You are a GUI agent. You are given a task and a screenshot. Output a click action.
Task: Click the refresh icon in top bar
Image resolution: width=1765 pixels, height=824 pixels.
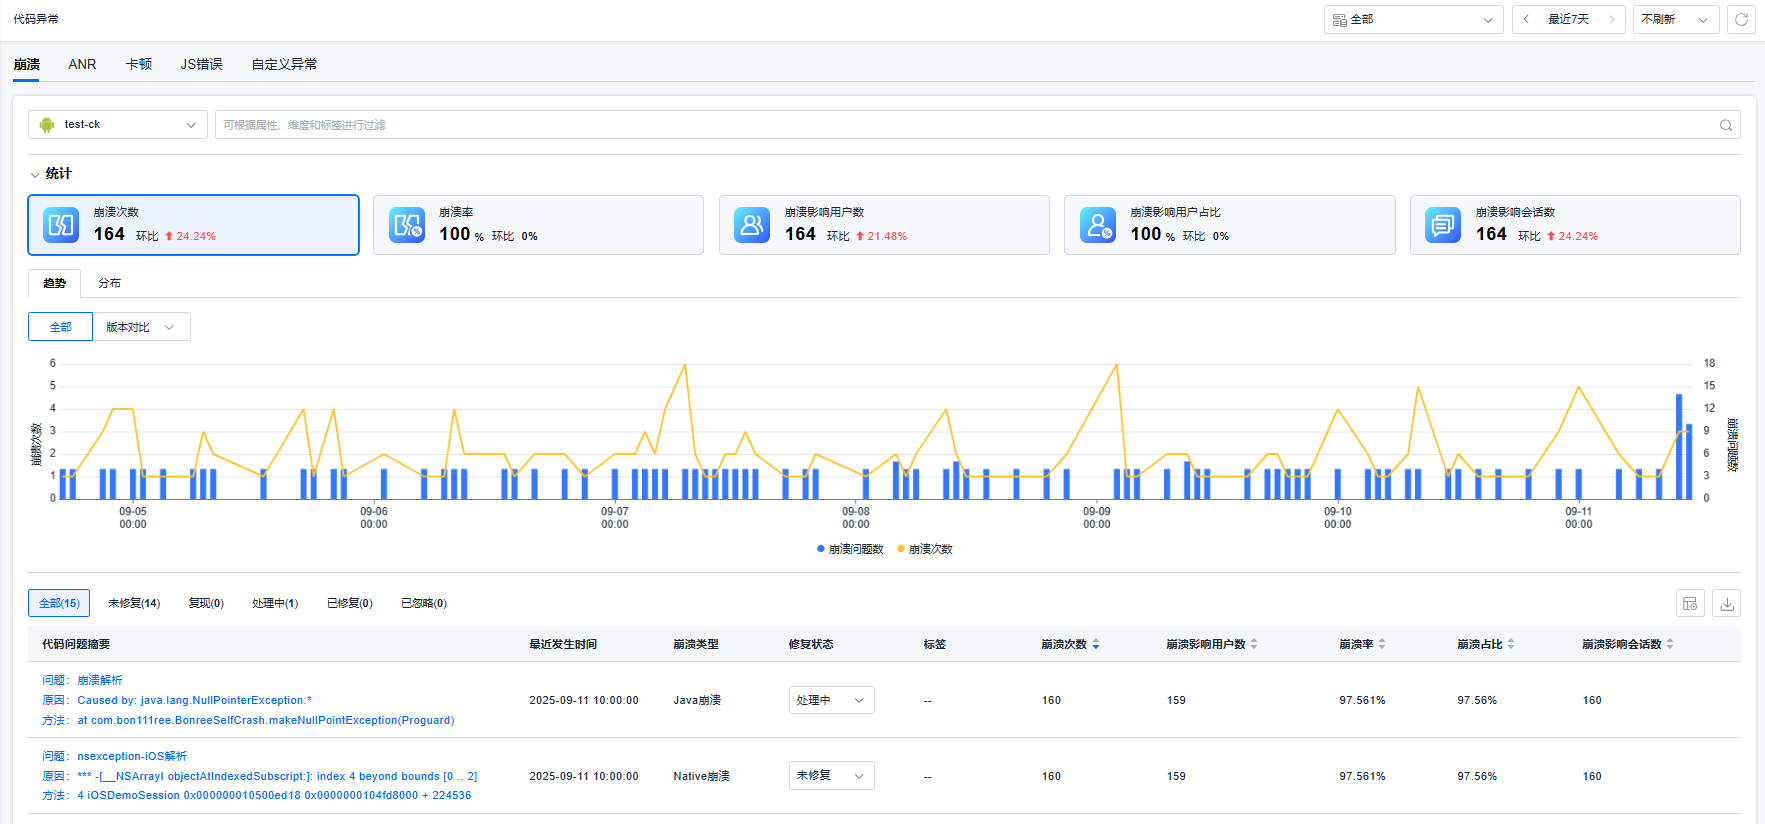point(1741,20)
